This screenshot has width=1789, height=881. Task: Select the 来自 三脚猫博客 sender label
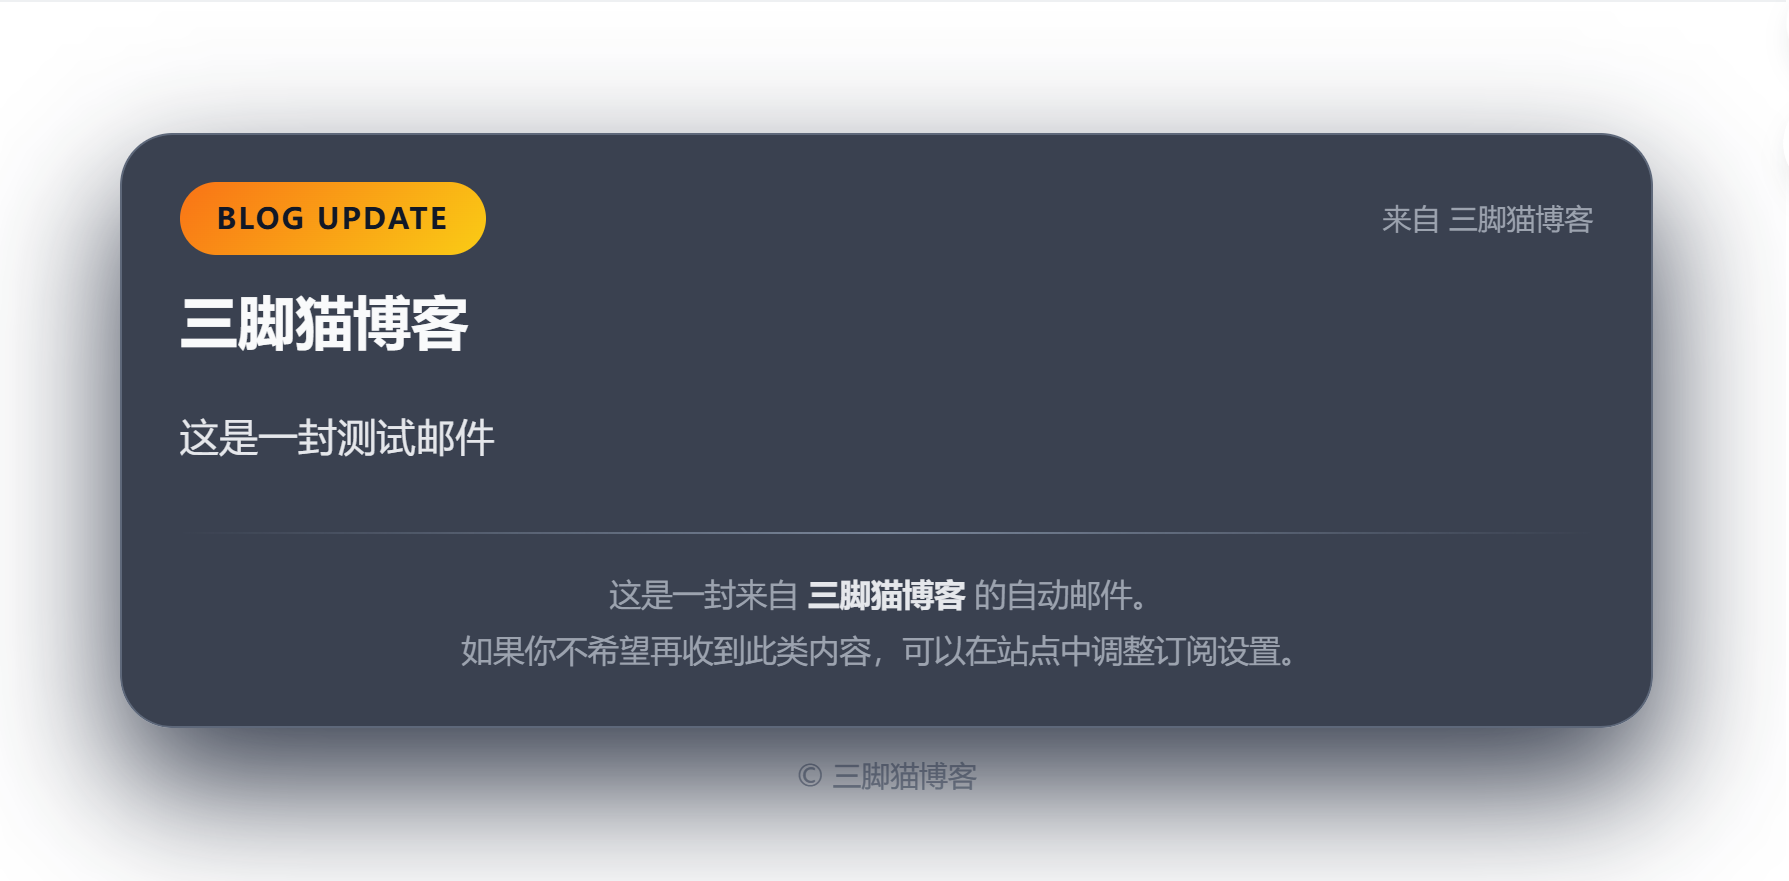click(1487, 219)
